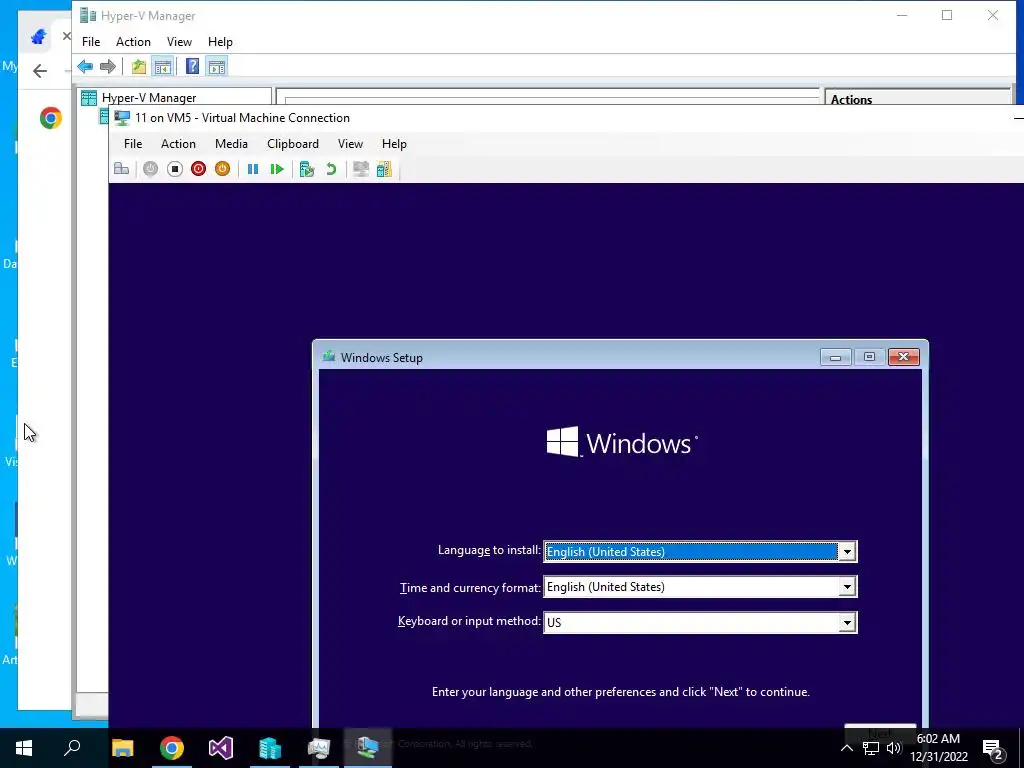This screenshot has width=1024, height=768.
Task: Open the fifth taskbar app with monitor icon
Action: tap(319, 748)
